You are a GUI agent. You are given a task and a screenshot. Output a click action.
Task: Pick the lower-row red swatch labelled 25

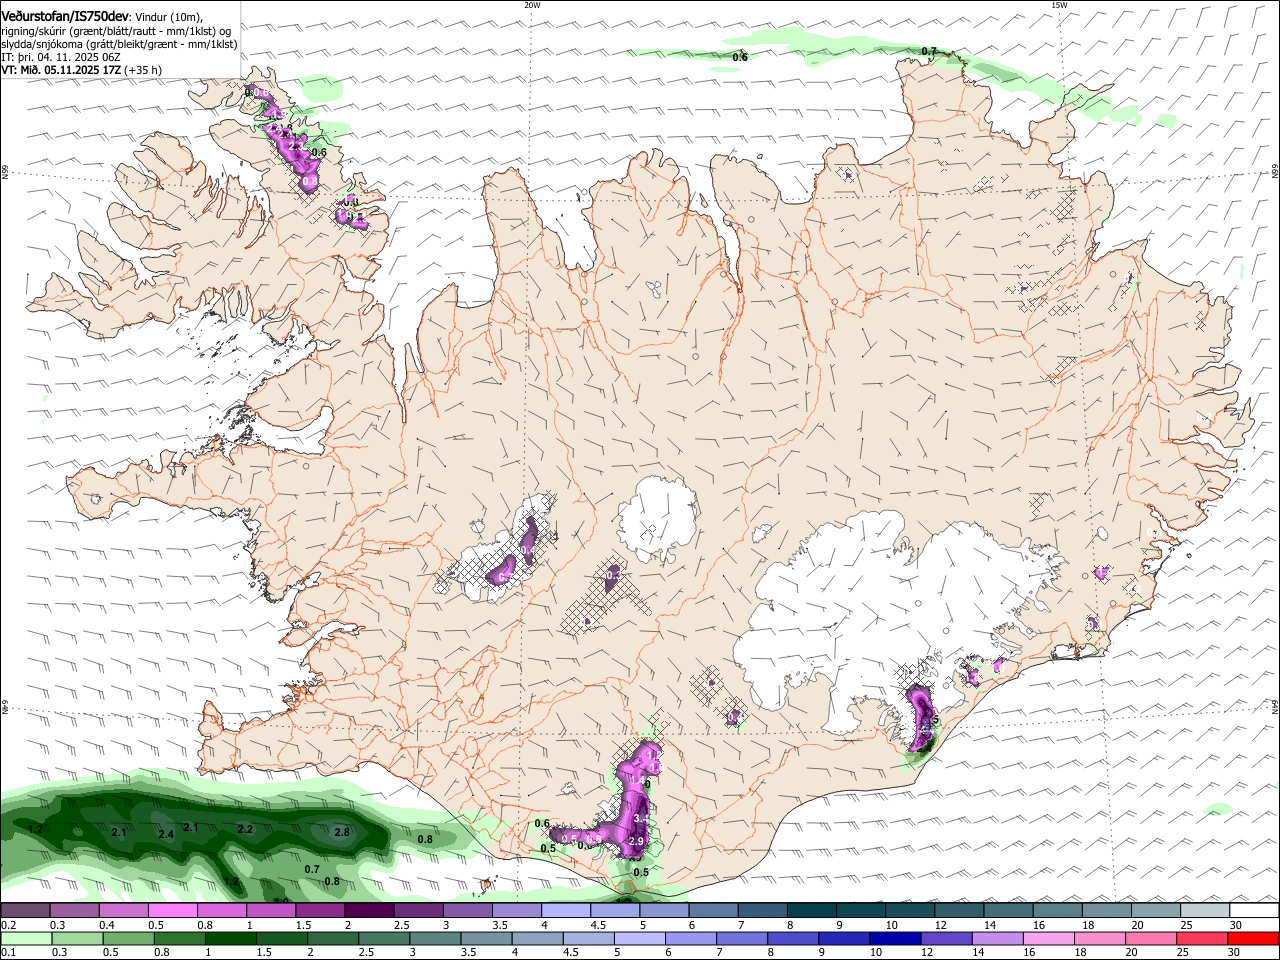pyautogui.click(x=1201, y=939)
